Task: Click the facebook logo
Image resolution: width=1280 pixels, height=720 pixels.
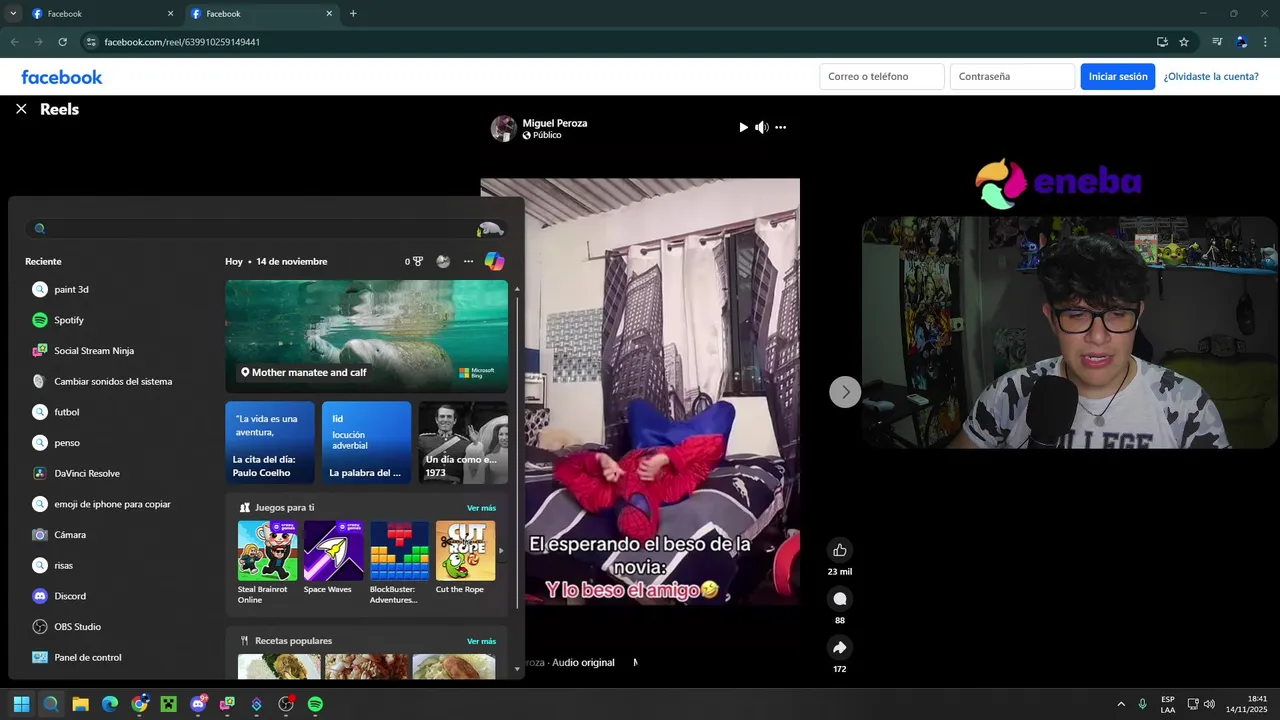Action: point(62,77)
